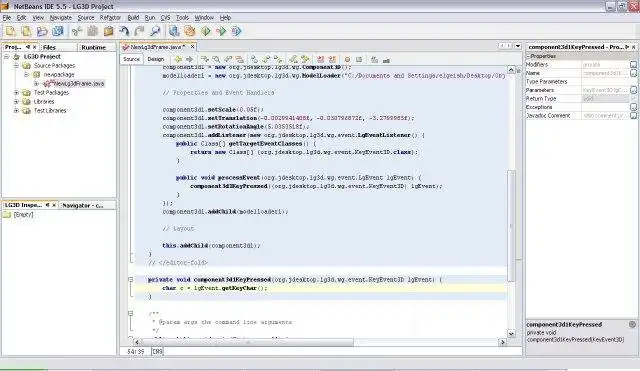Go back using editor Back arrow icon
The height and width of the screenshot is (371, 640).
pyautogui.click(x=178, y=60)
